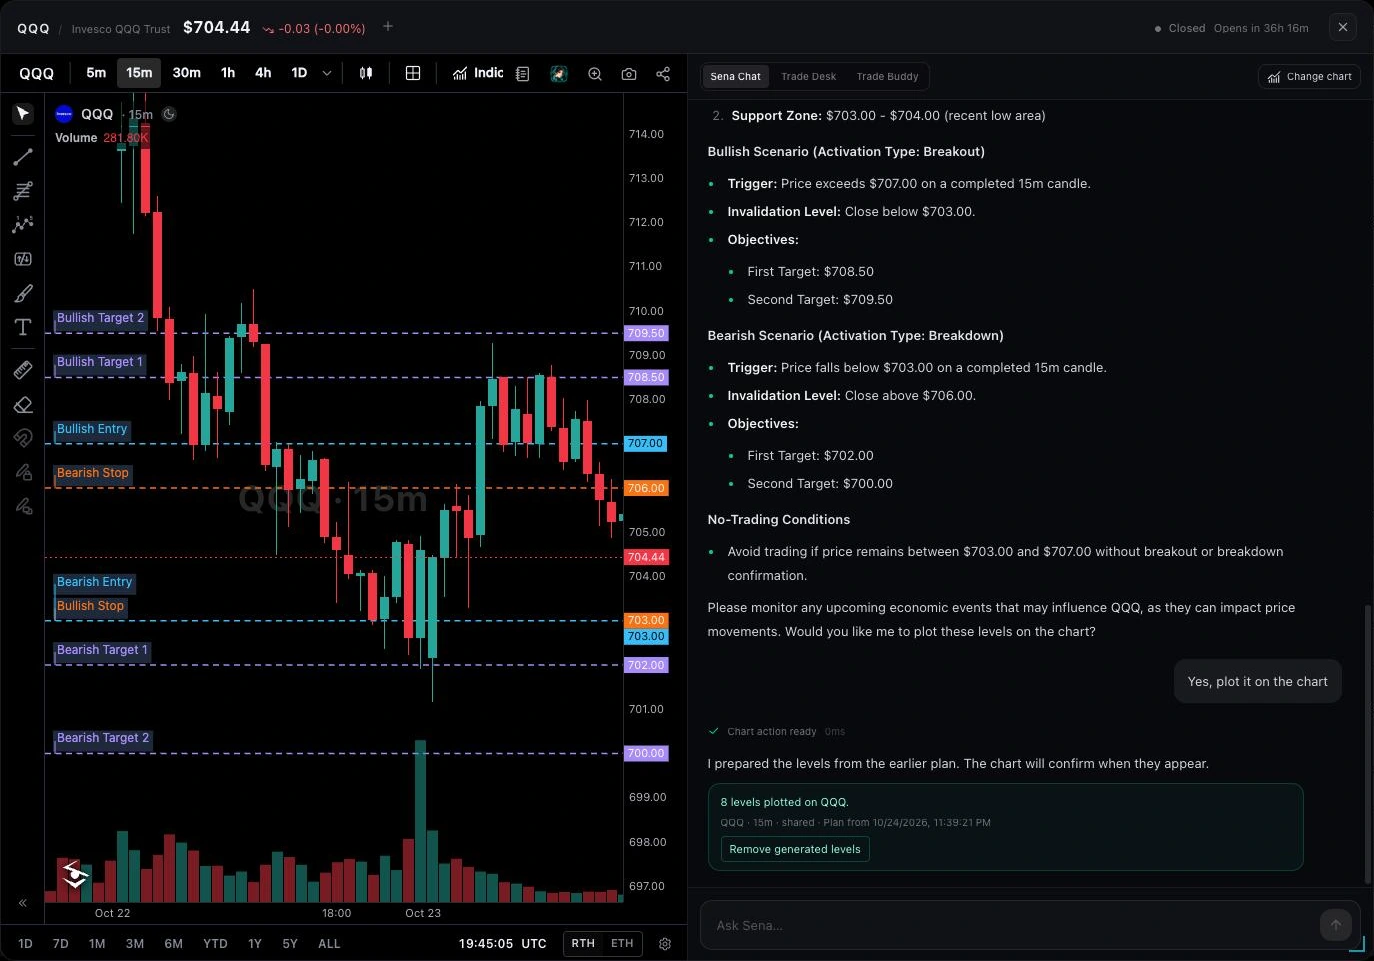Toggle RTH session mode
1374x961 pixels.
point(583,943)
